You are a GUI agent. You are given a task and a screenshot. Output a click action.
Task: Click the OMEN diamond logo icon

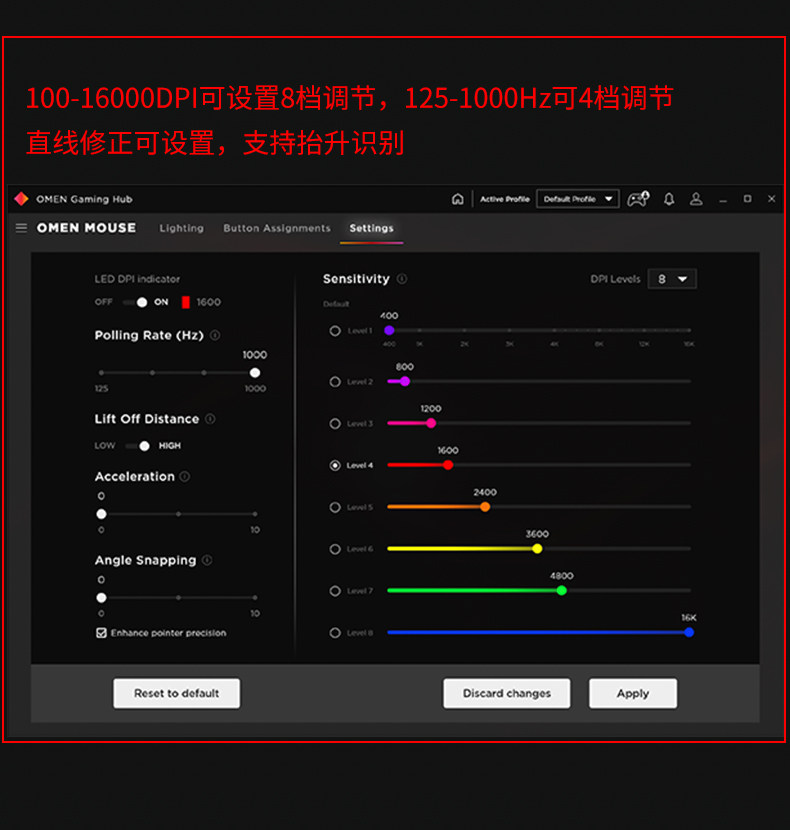(x=21, y=199)
